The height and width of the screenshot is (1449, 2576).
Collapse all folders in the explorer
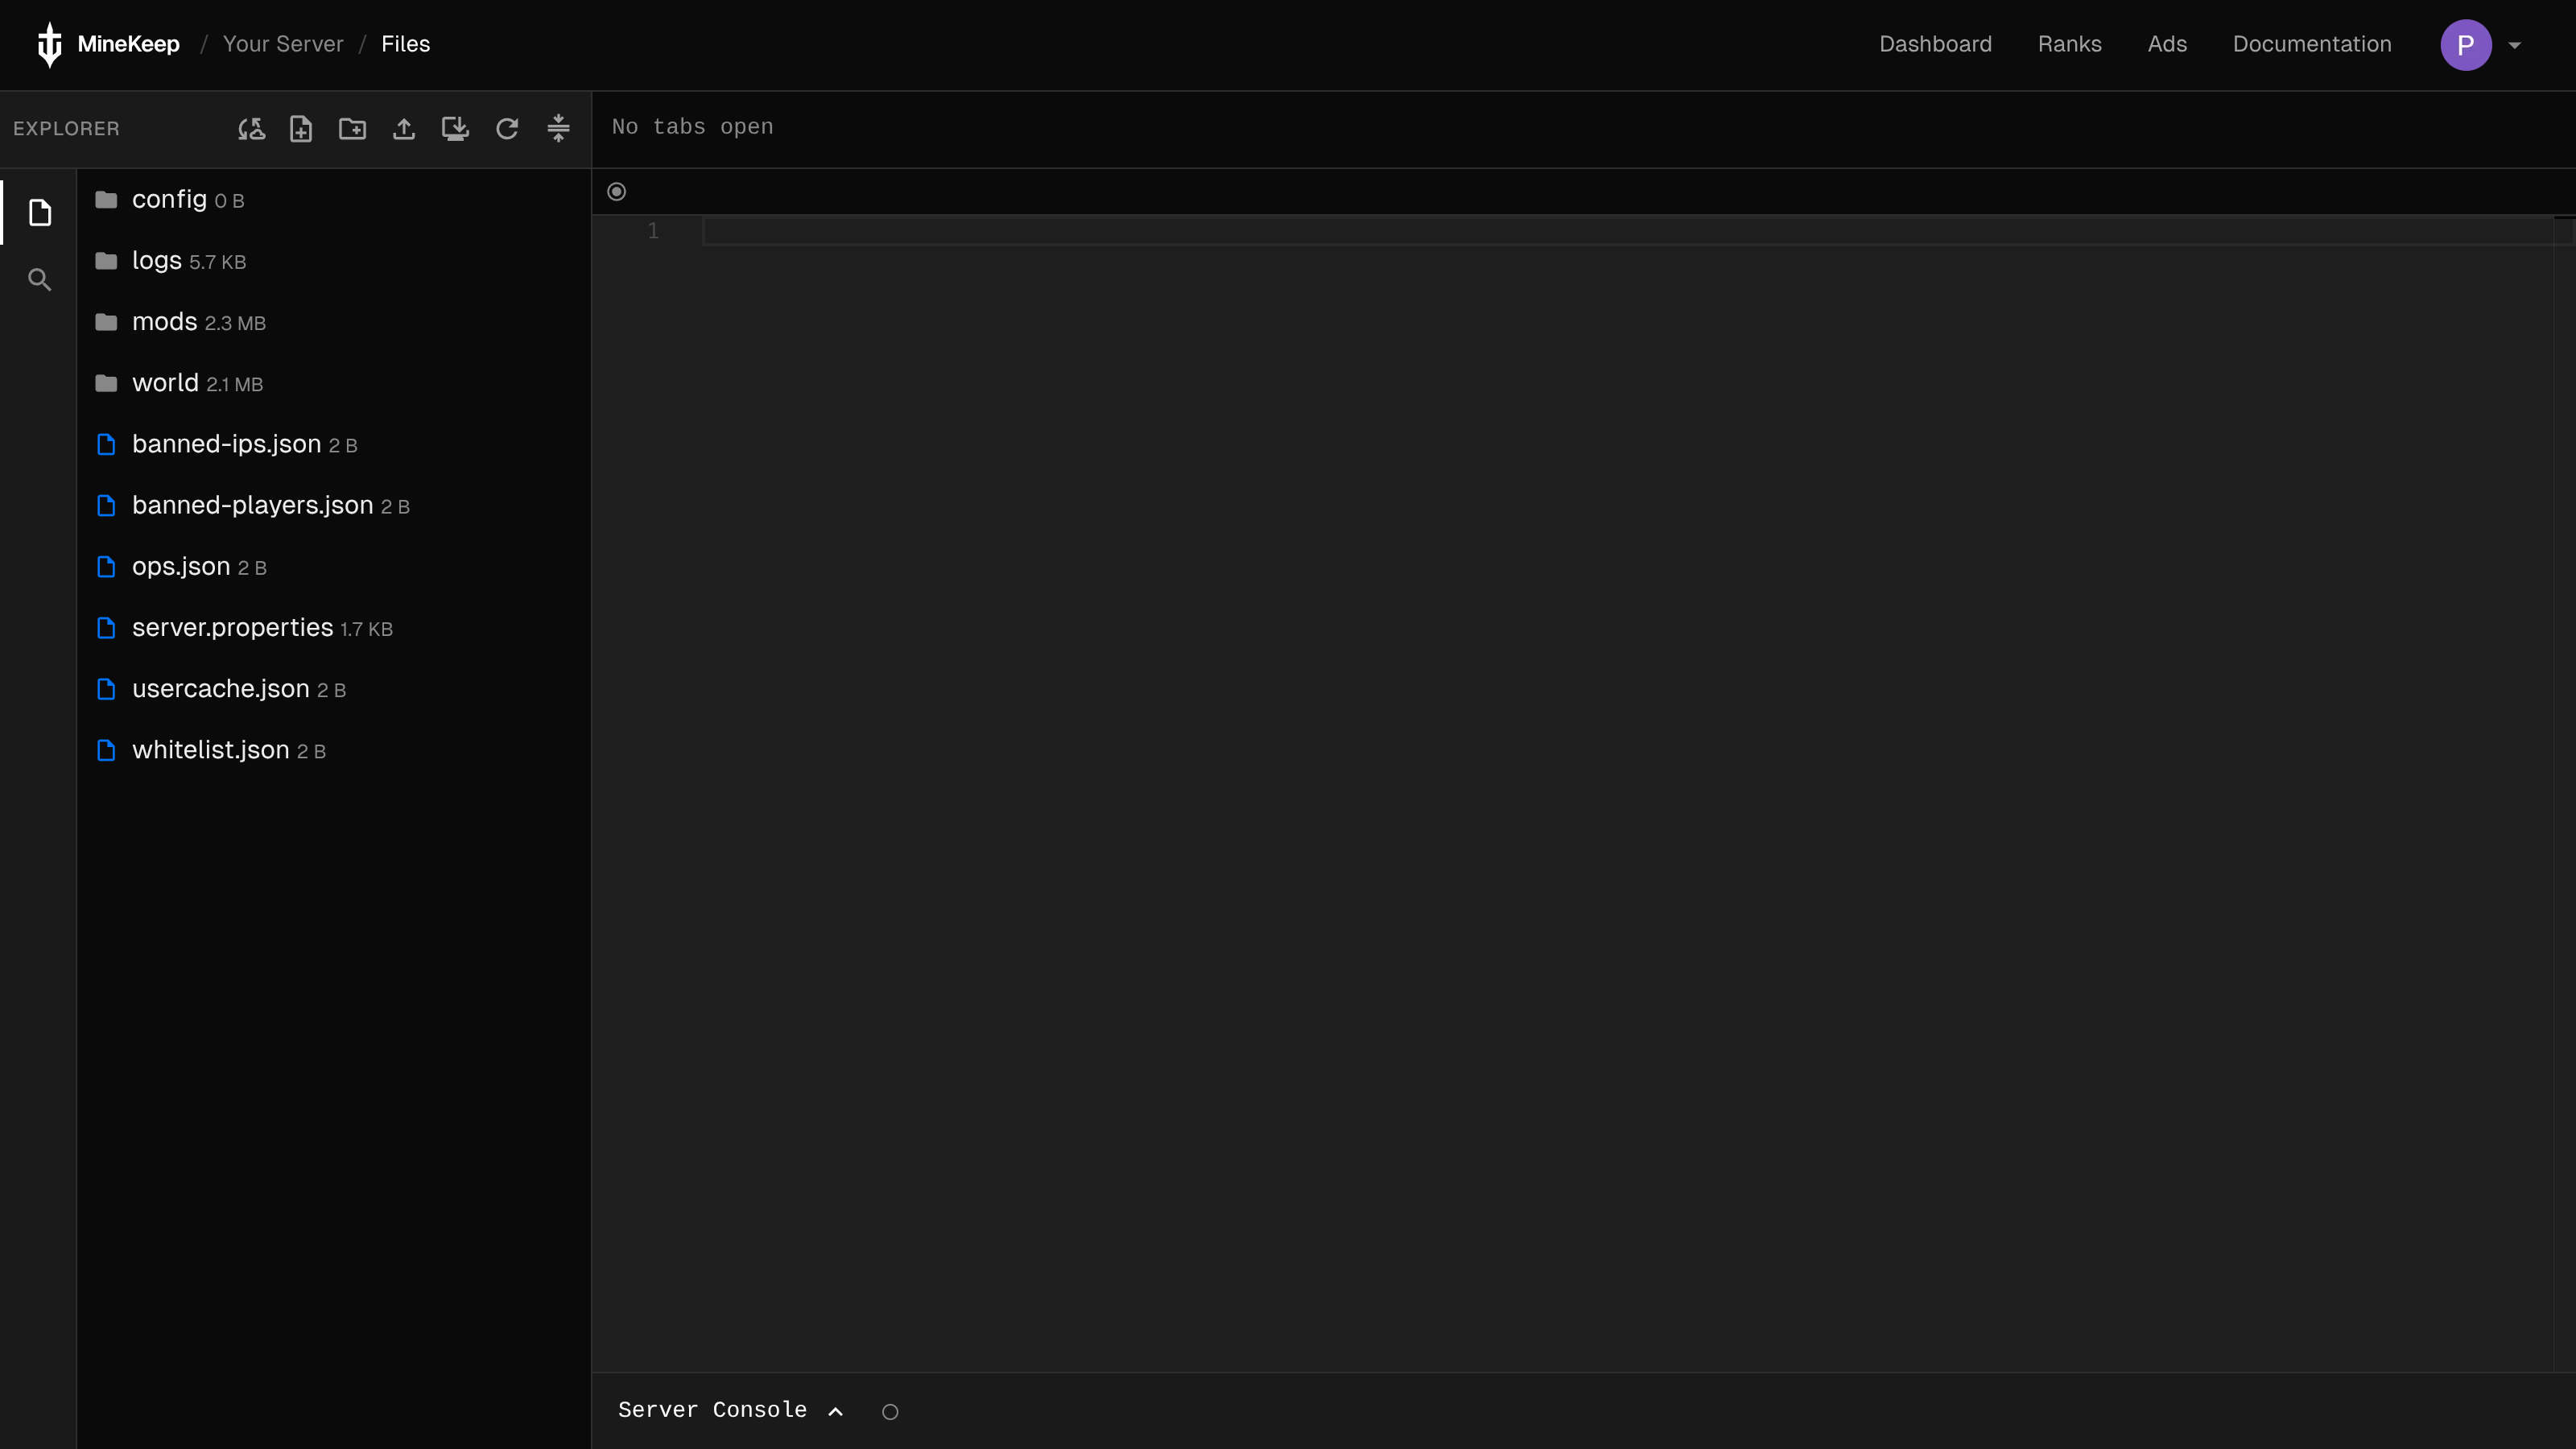(x=558, y=129)
